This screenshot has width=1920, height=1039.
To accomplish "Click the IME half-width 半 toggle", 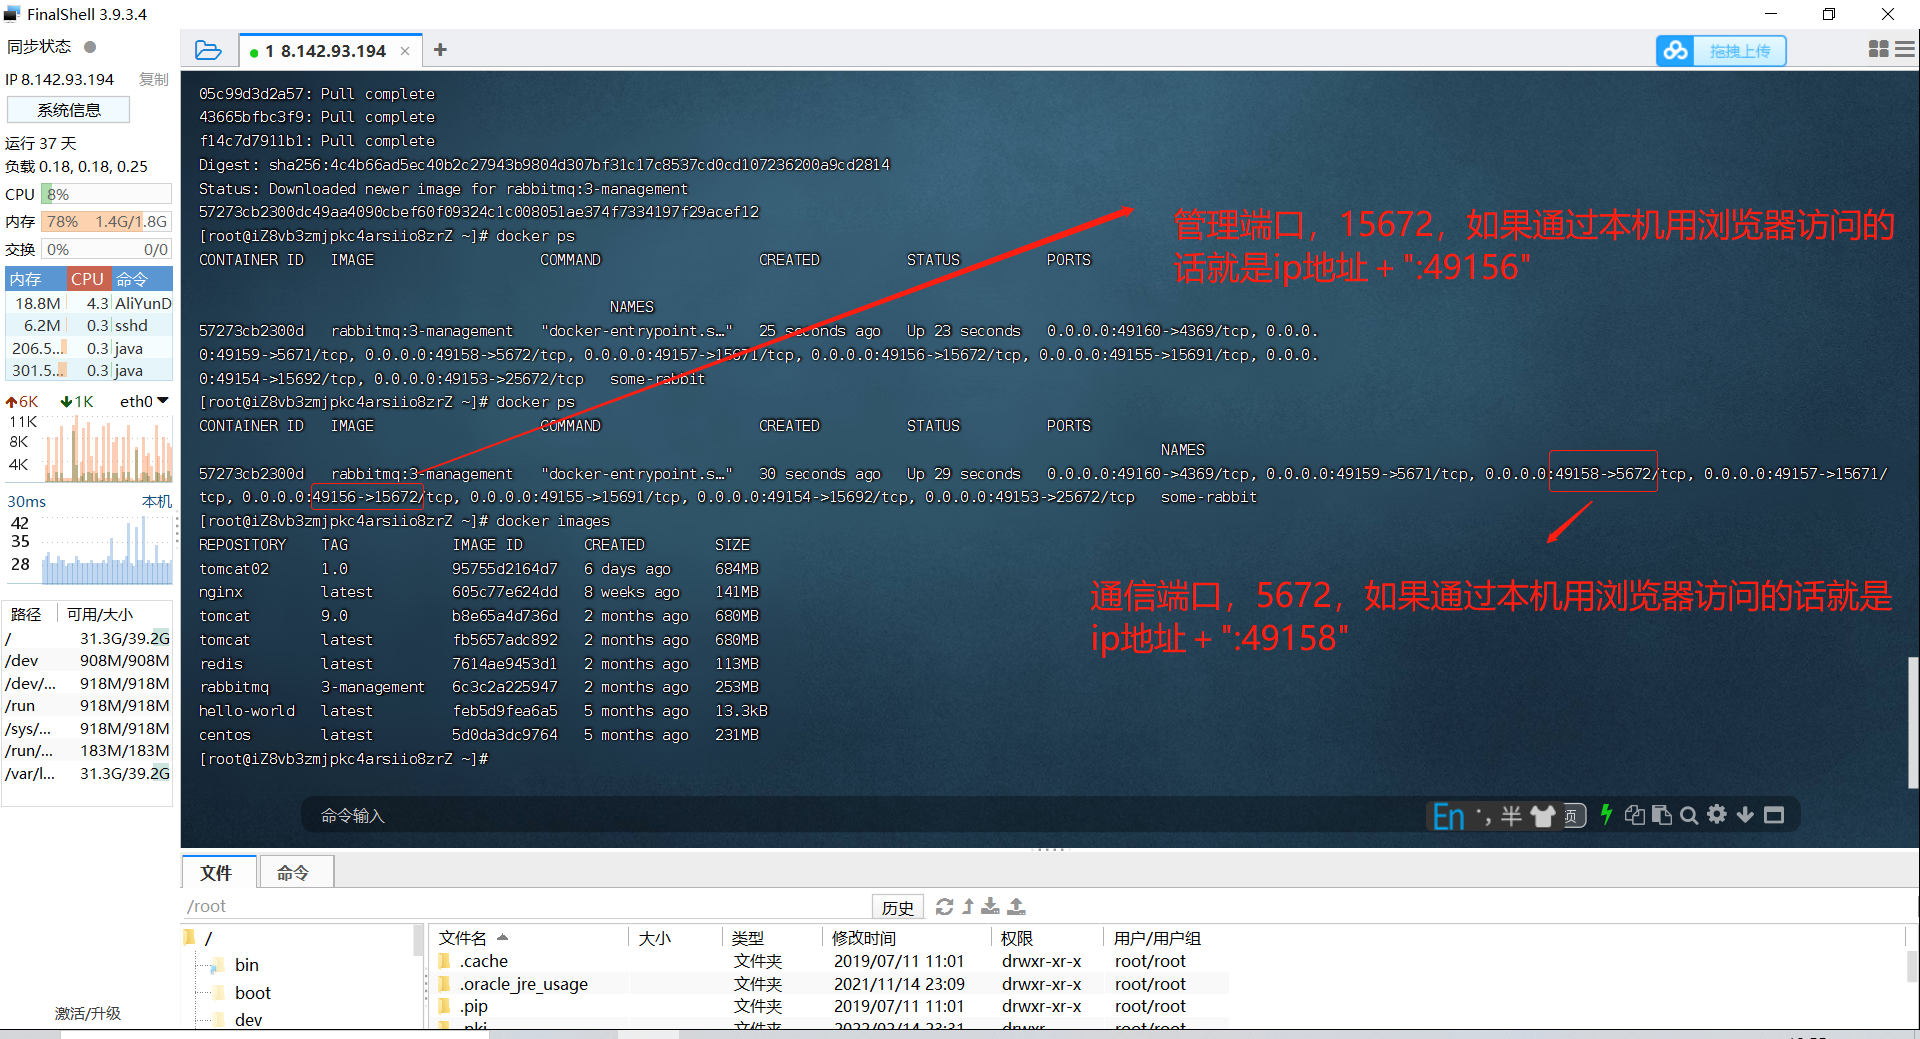I will 1512,816.
